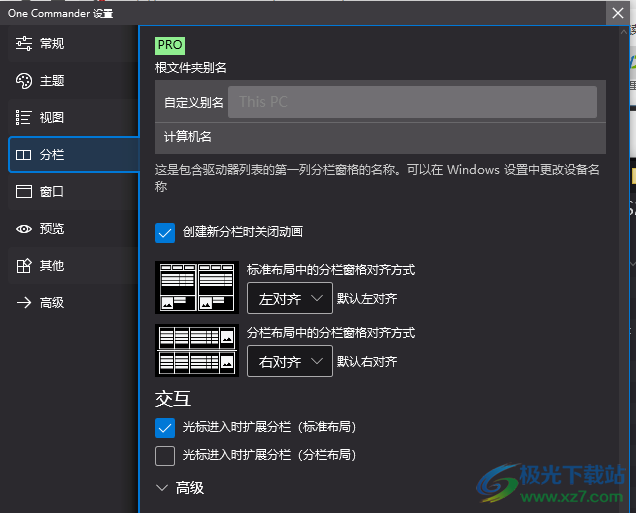Click the 窗口 window icon
Screen dimensions: 636x513
(24, 191)
